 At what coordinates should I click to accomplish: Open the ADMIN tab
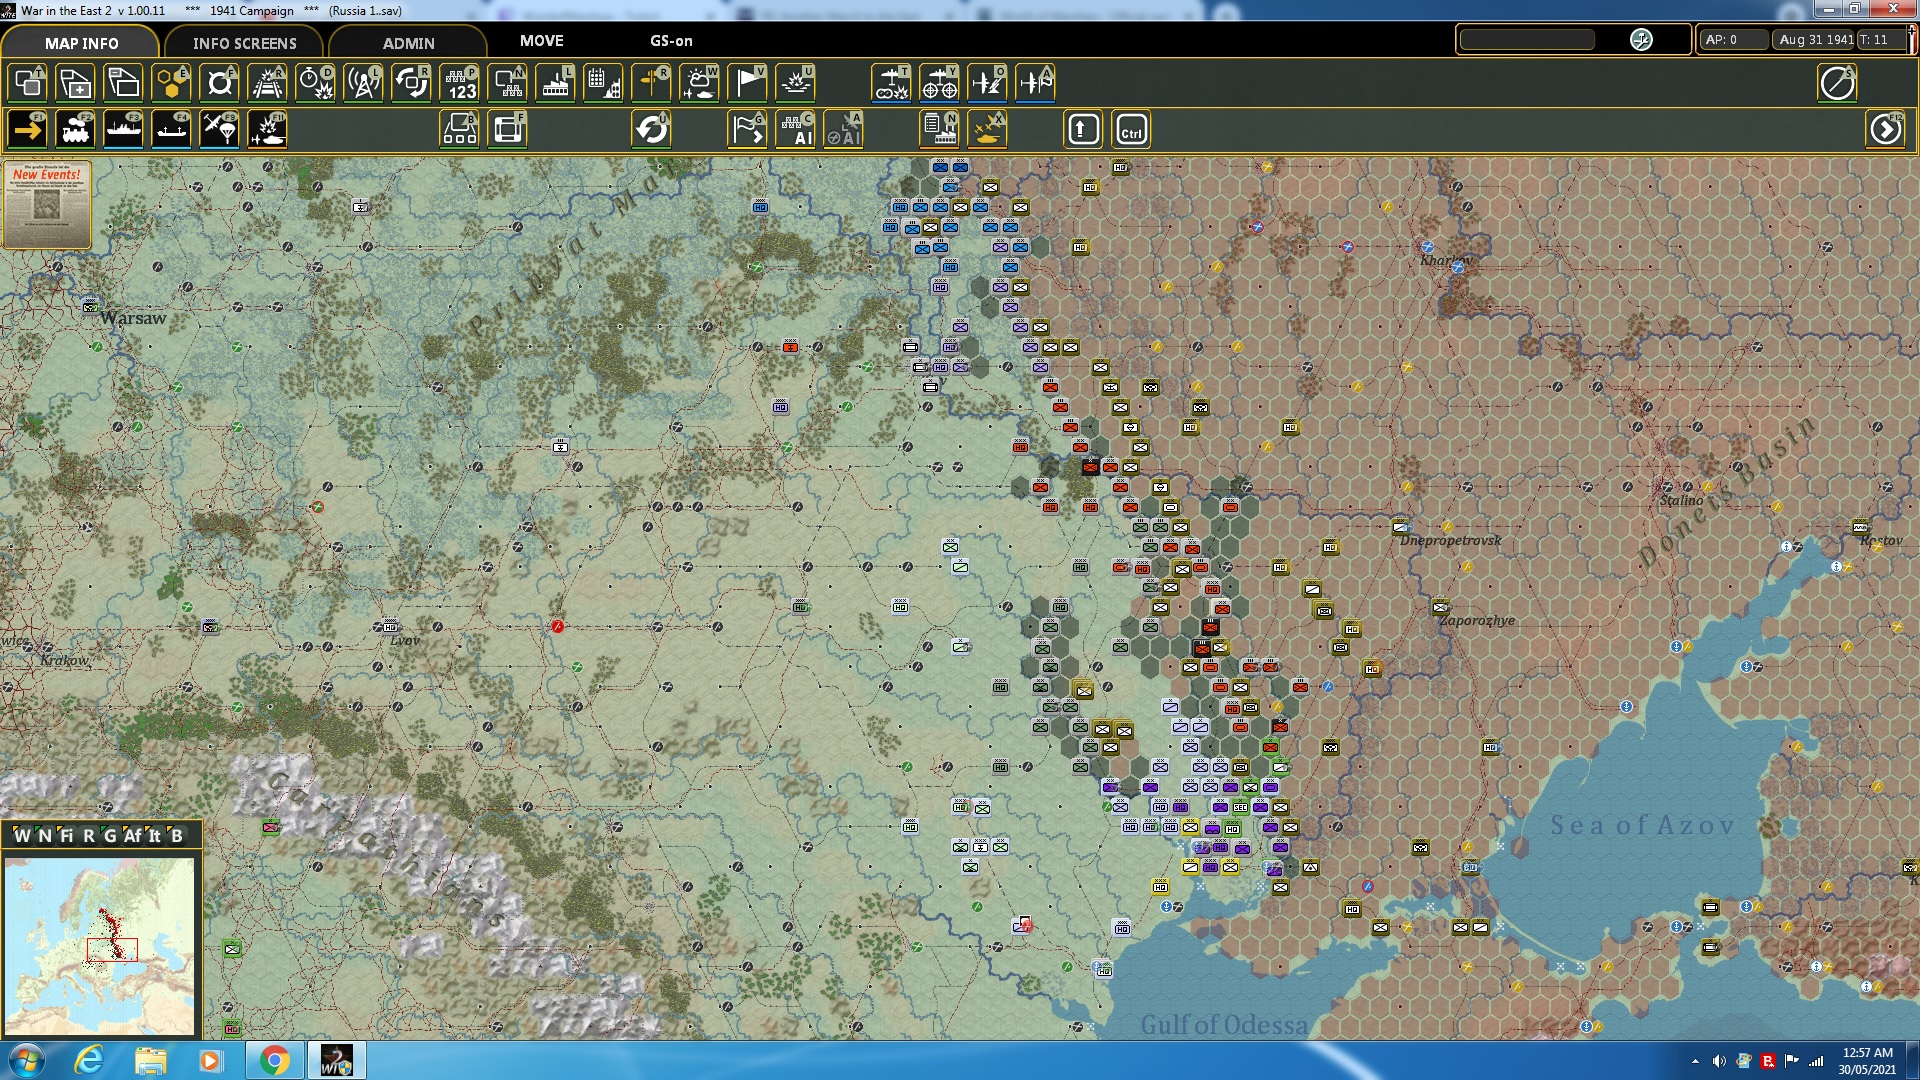408,43
